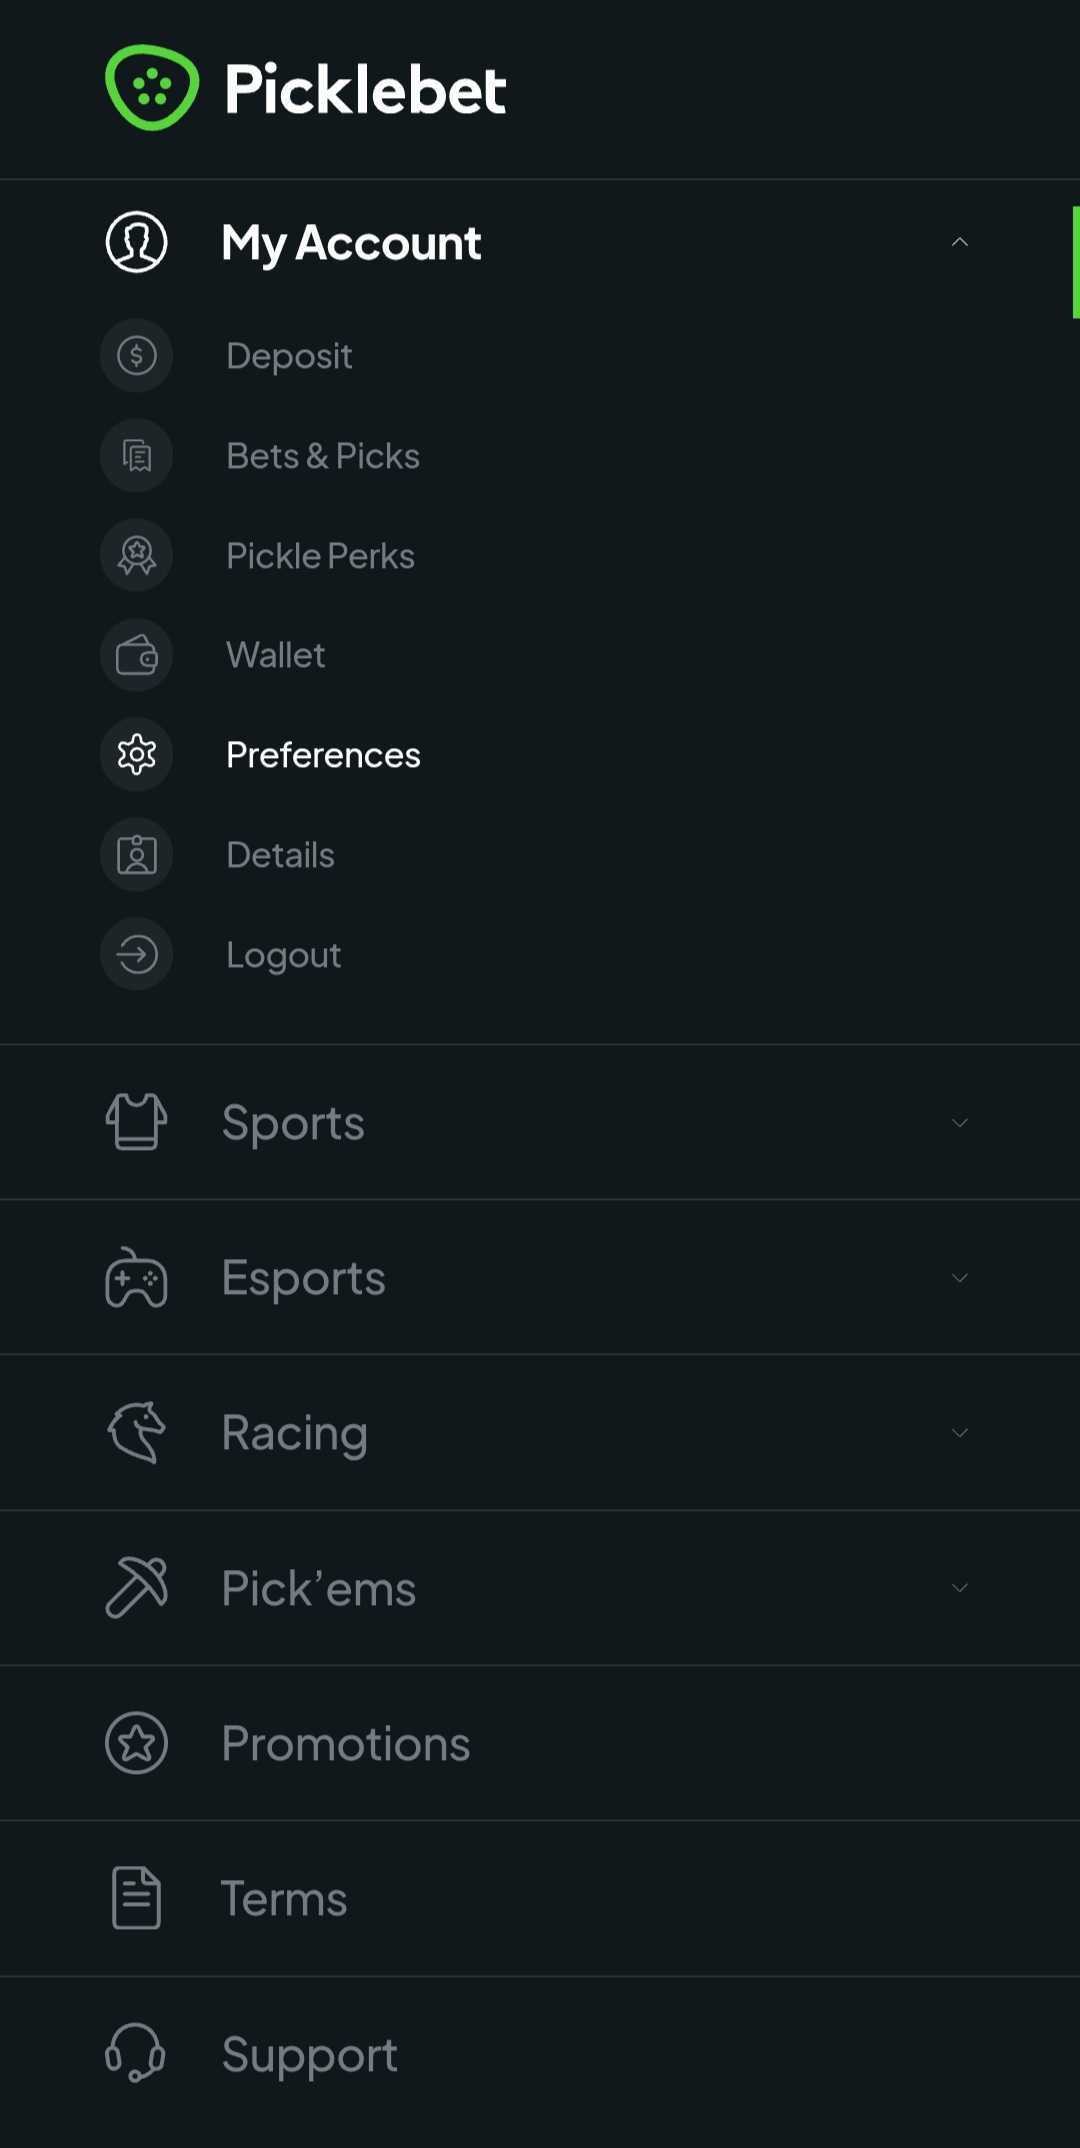Viewport: 1080px width, 2148px height.
Task: Click the Support headset icon
Action: tap(136, 2053)
